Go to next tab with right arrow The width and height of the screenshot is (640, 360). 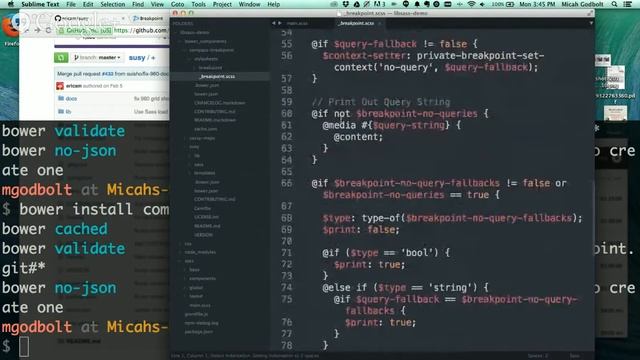click(280, 23)
